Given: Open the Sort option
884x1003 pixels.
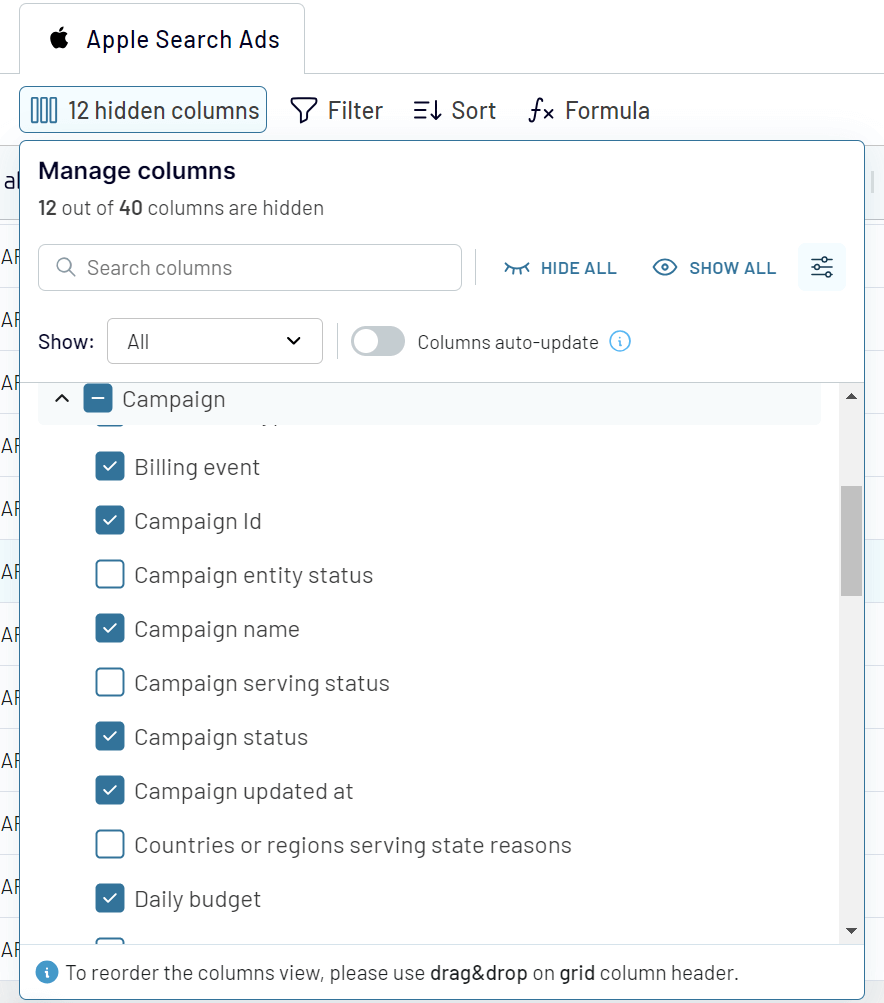Looking at the screenshot, I should (455, 110).
